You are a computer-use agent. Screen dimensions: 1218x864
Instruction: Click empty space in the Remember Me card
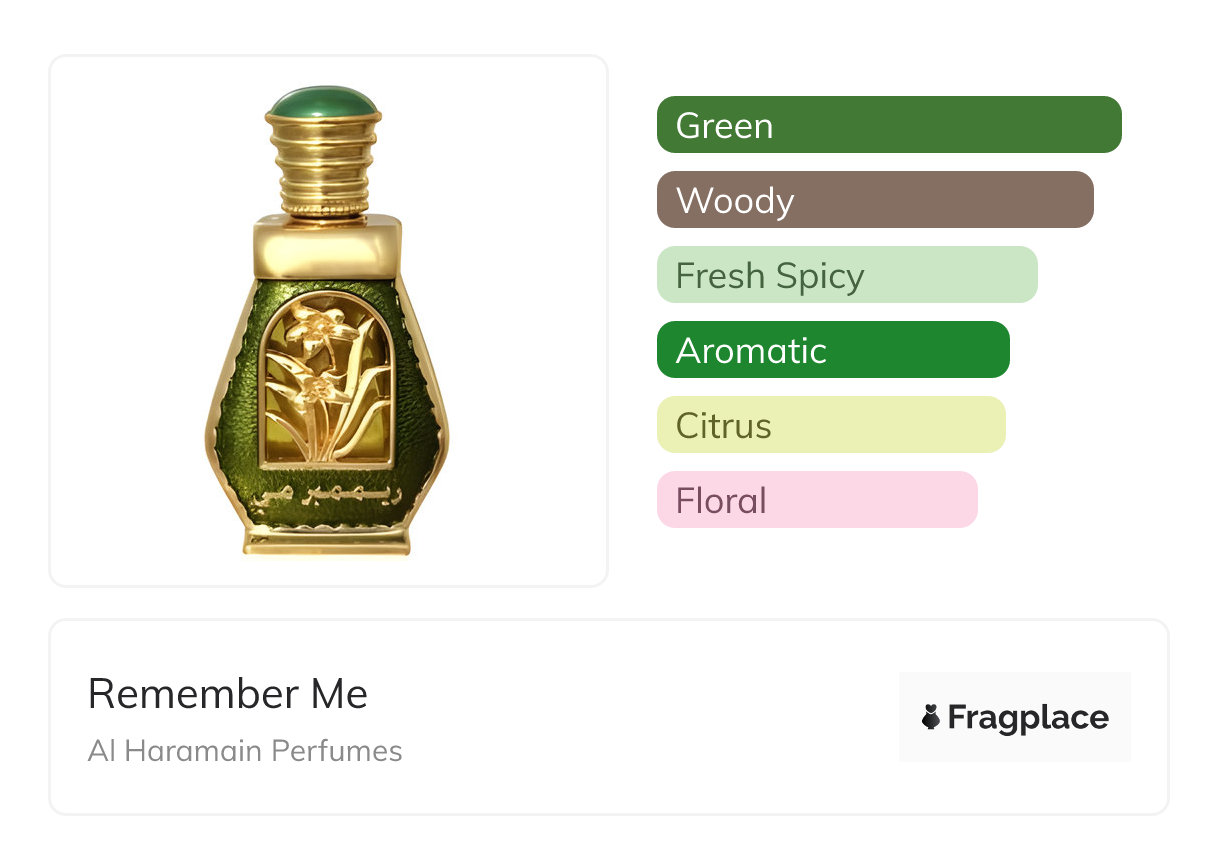[640, 720]
